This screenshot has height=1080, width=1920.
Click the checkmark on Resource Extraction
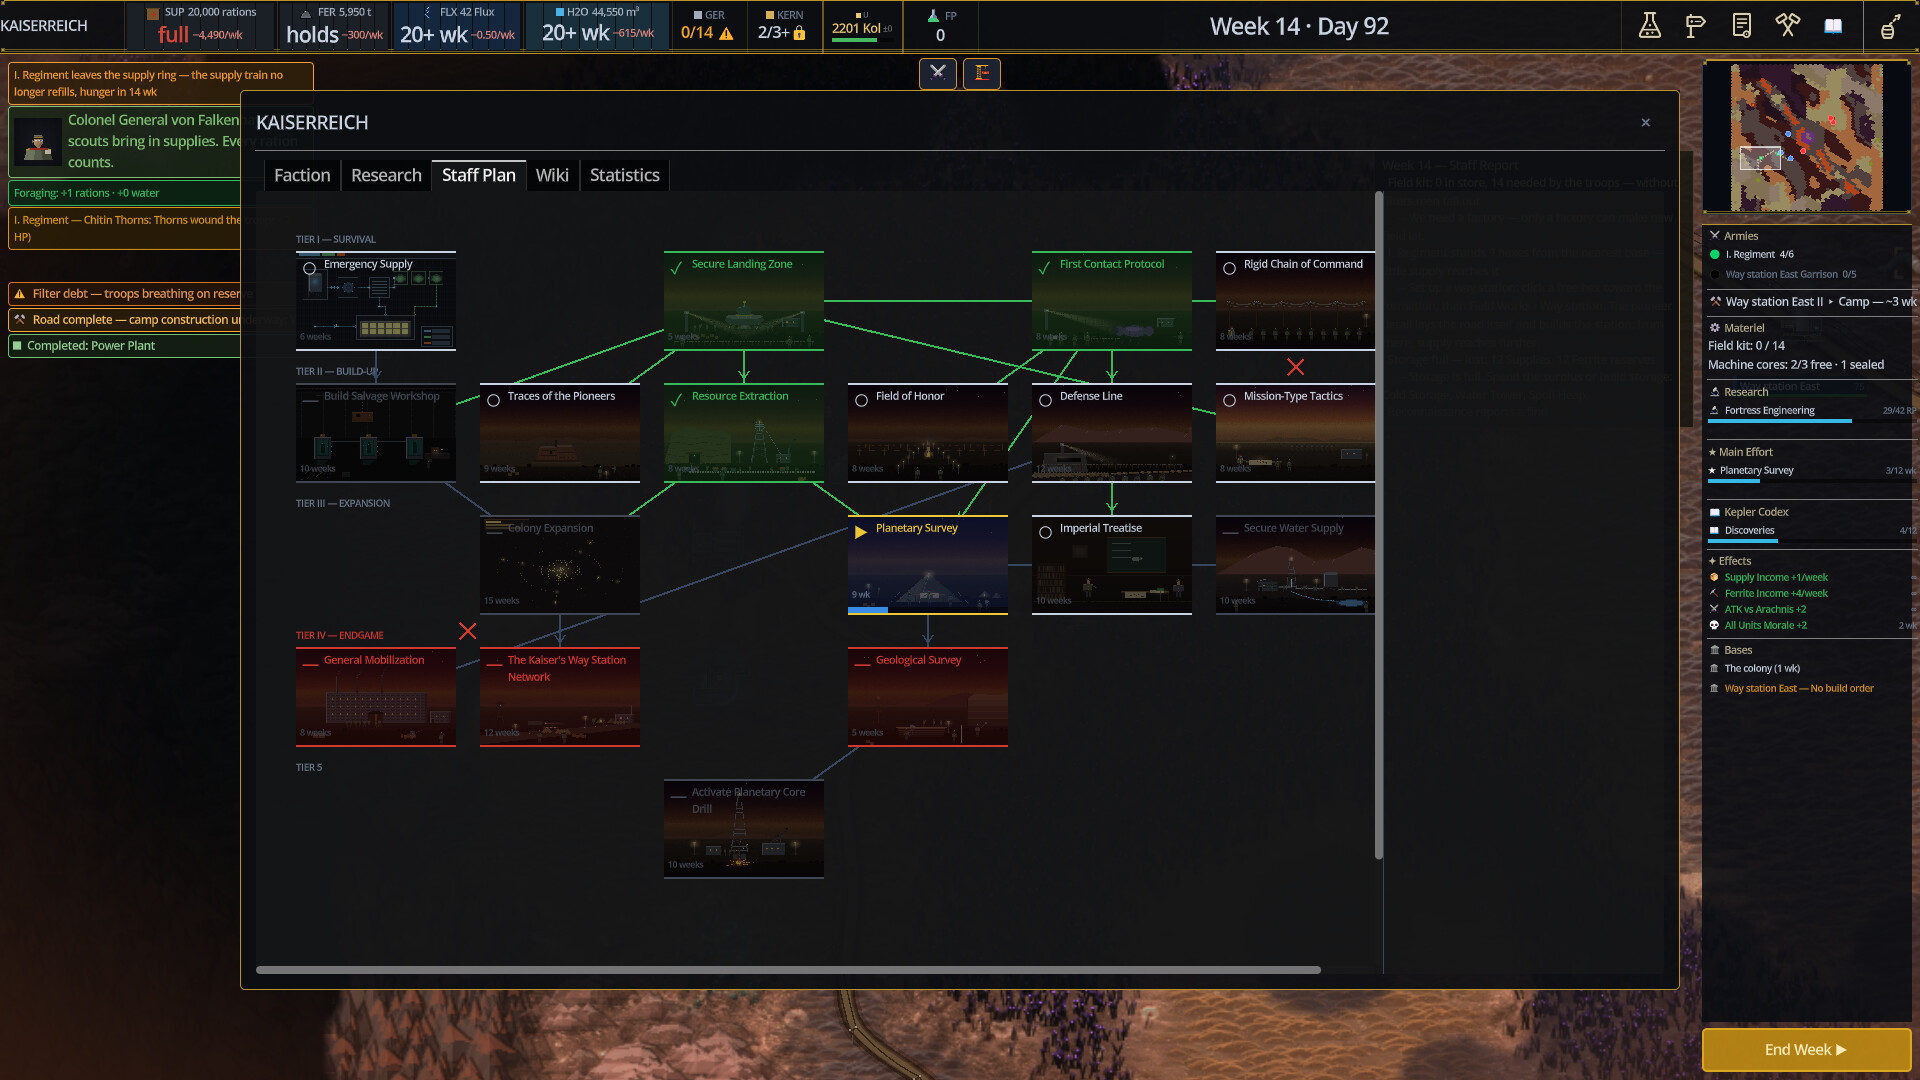coord(677,400)
